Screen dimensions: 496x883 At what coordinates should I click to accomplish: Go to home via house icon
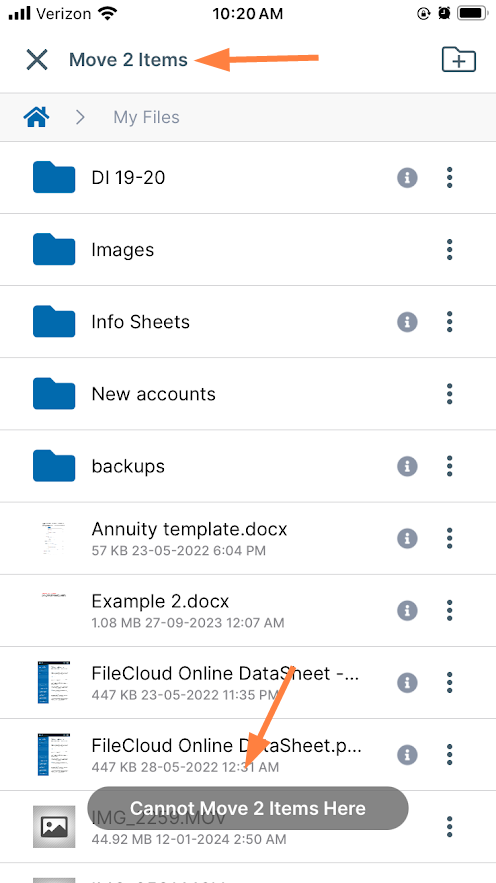coord(37,117)
